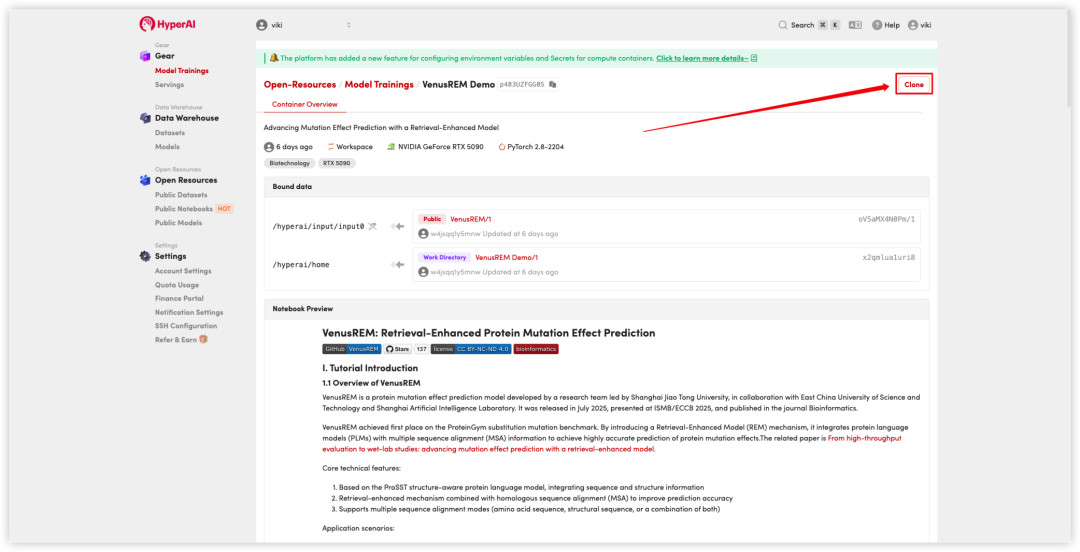Click the NVIDIA GPU icon
1080x552 pixels.
point(391,147)
